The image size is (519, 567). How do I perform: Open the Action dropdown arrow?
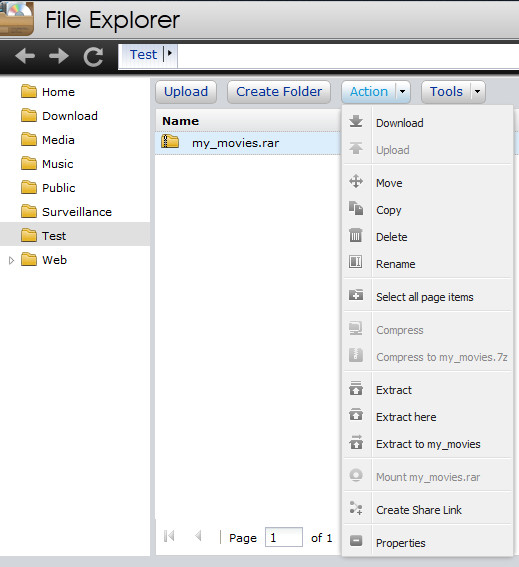click(403, 92)
